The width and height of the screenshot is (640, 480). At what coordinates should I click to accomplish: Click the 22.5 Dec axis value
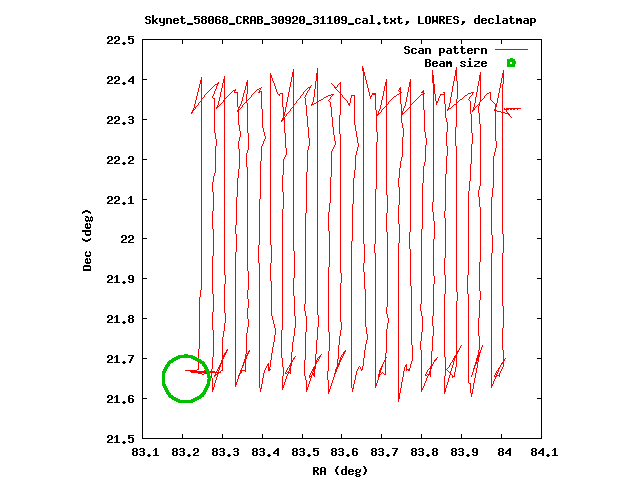point(120,40)
